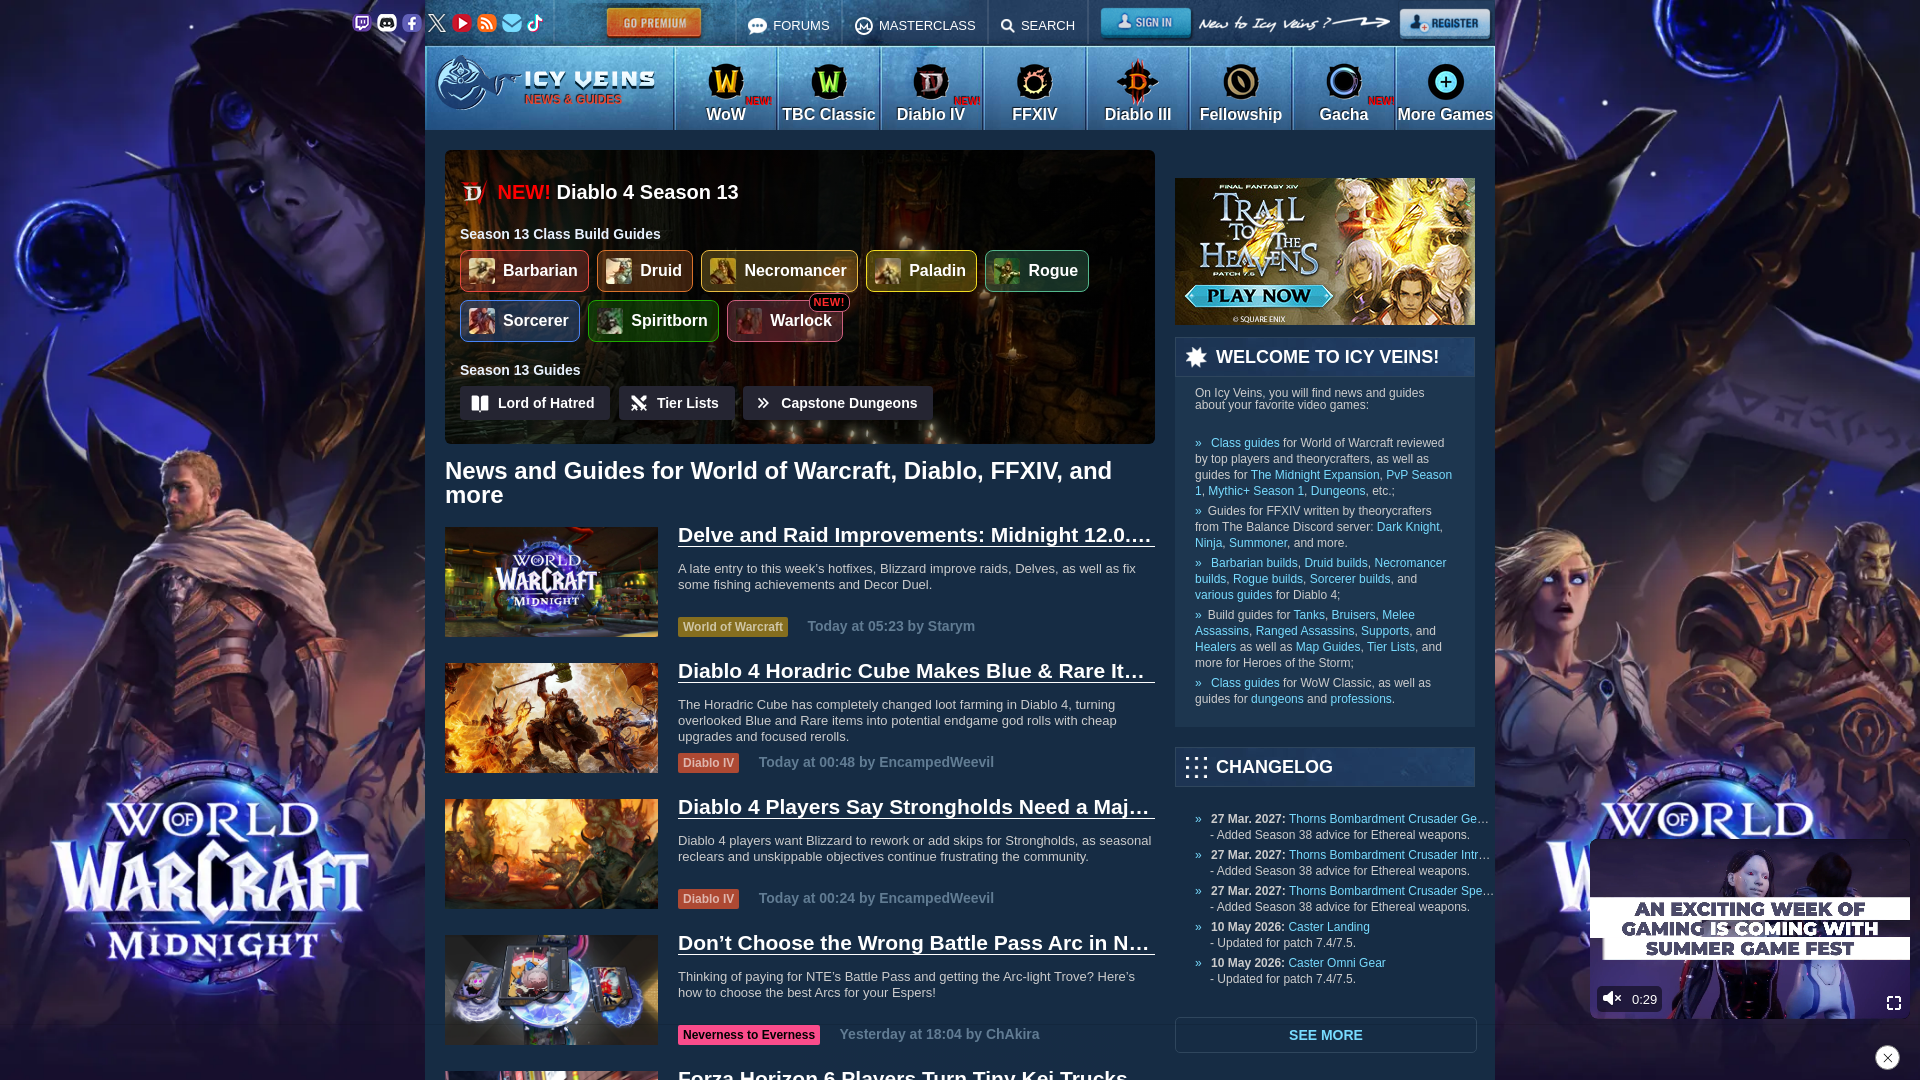This screenshot has height=1080, width=1920.
Task: Open the Facebook social icon
Action: point(412,23)
